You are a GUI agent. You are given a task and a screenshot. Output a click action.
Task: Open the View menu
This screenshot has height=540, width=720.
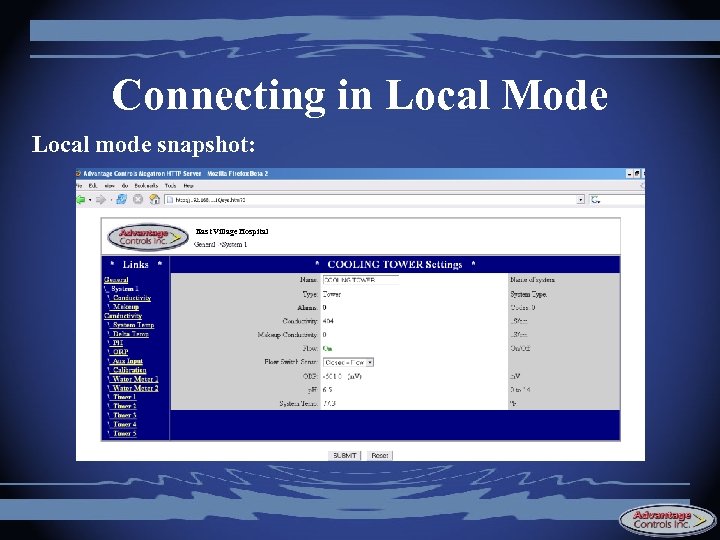(110, 186)
